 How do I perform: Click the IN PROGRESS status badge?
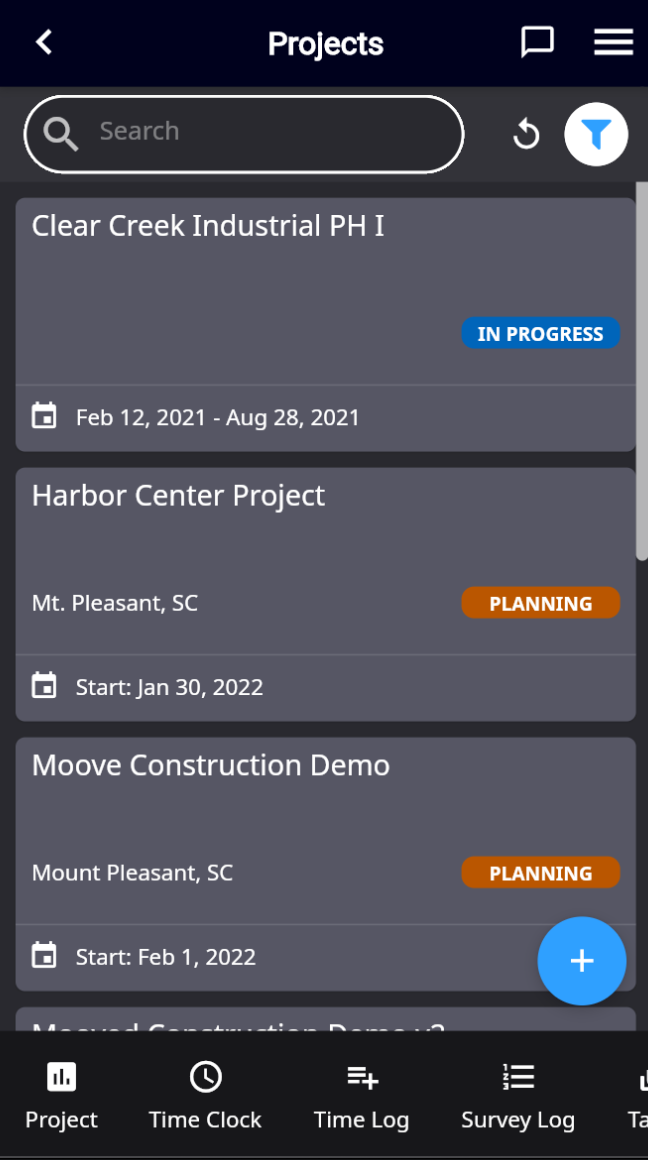(541, 333)
